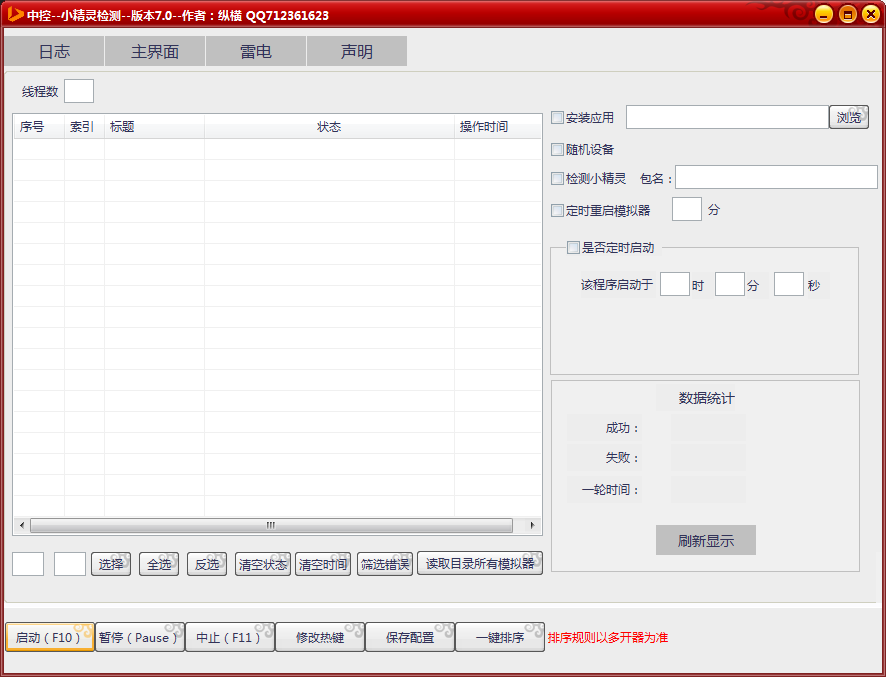Click the 一轮时间： label
This screenshot has width=886, height=677.
610,490
